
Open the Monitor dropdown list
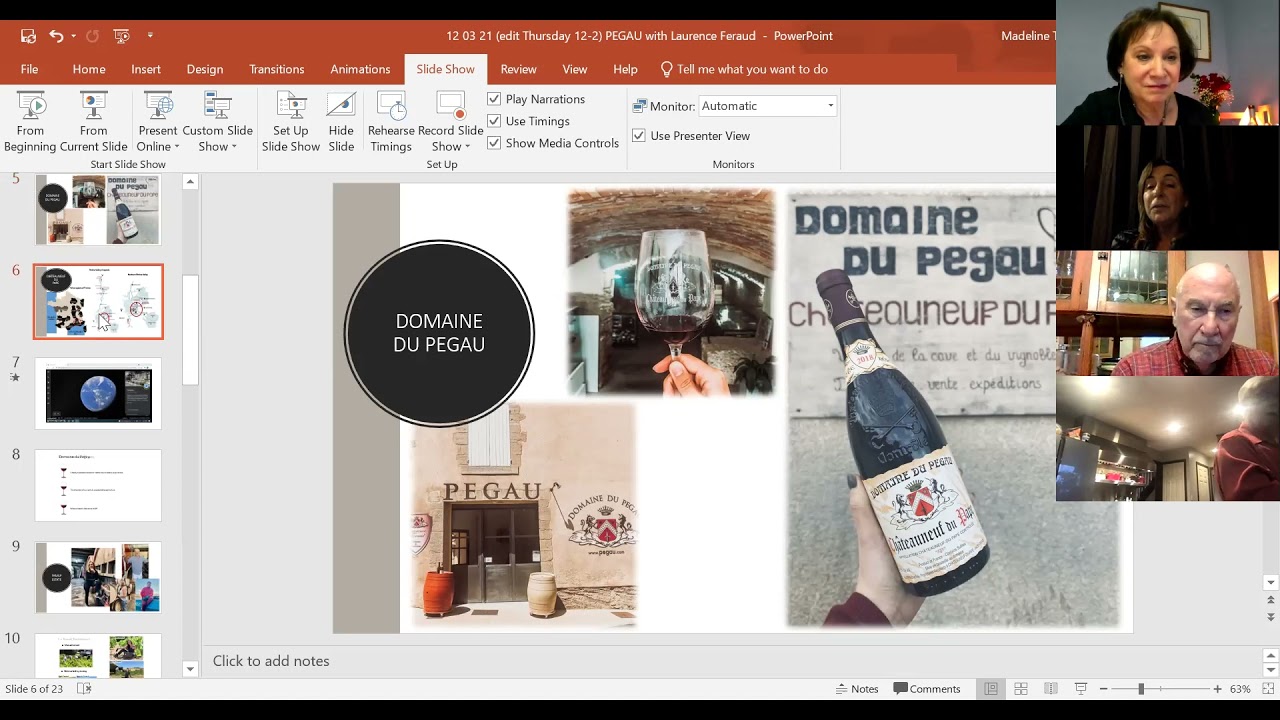[x=829, y=106]
